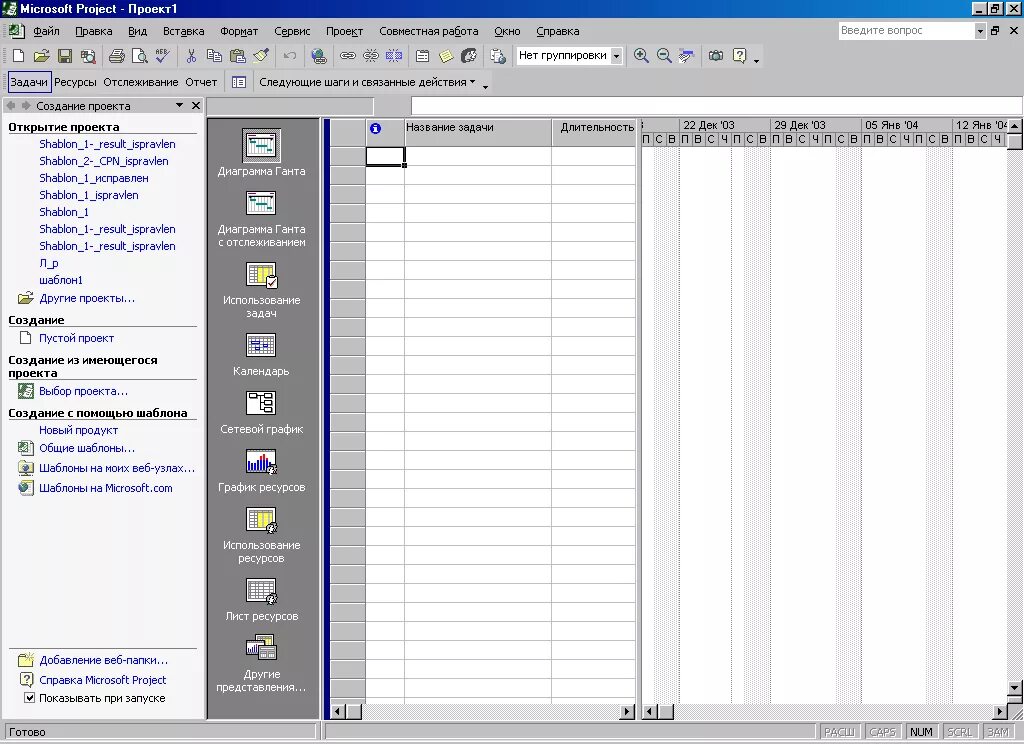The width and height of the screenshot is (1024, 744).
Task: Click the Assign Resources icon
Action: (x=469, y=56)
